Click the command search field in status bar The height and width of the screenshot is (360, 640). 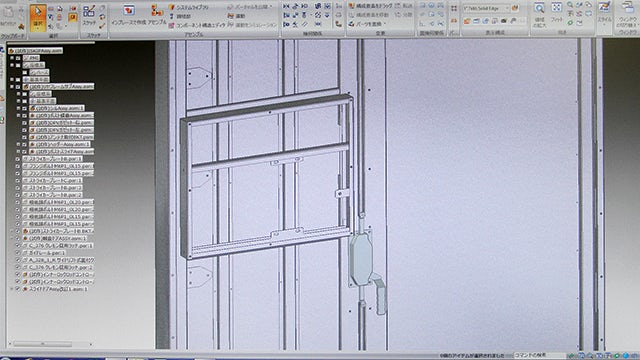[x=540, y=356]
